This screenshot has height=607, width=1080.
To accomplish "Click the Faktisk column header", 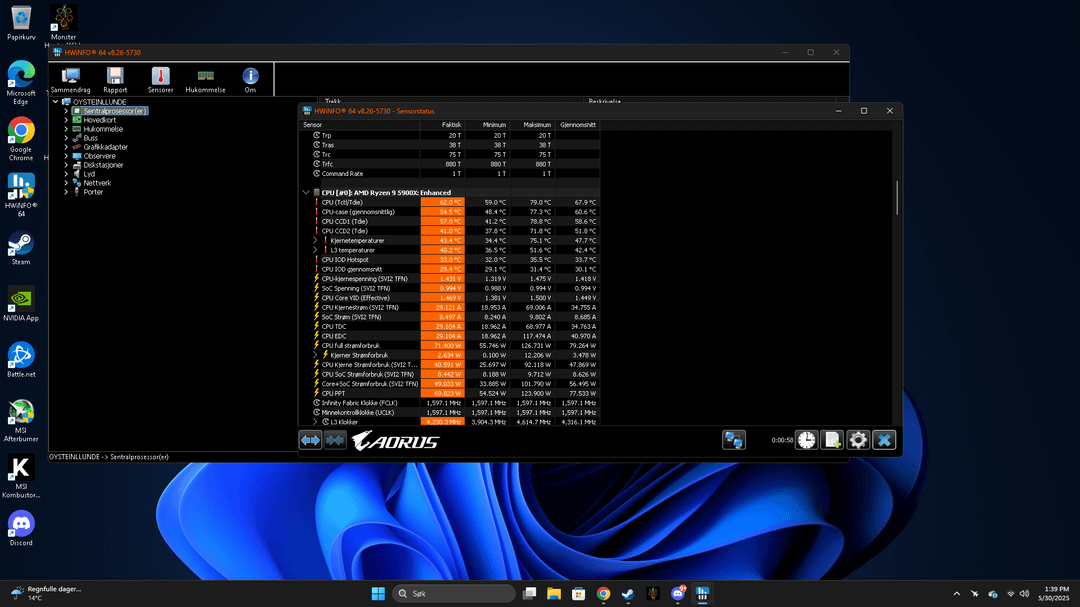I will coord(443,125).
